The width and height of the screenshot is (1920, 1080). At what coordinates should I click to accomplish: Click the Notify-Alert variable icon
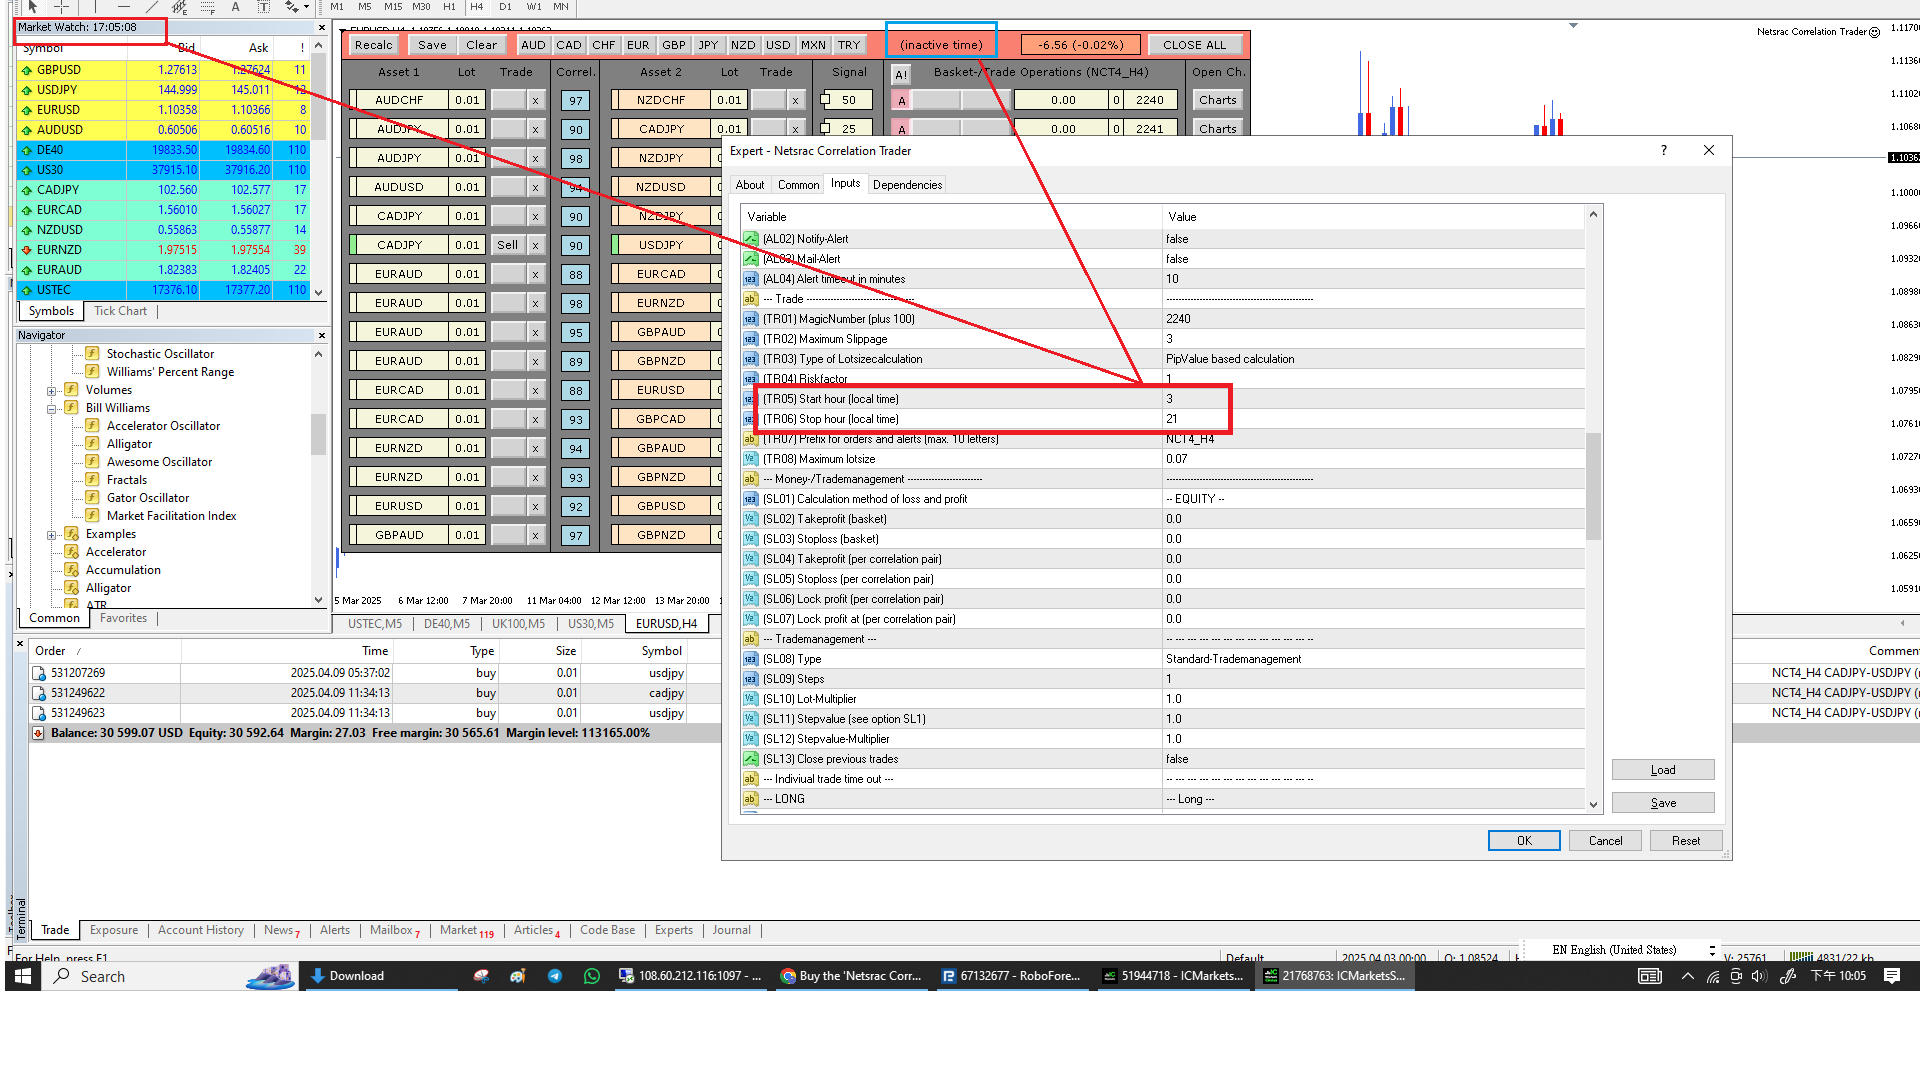point(751,239)
